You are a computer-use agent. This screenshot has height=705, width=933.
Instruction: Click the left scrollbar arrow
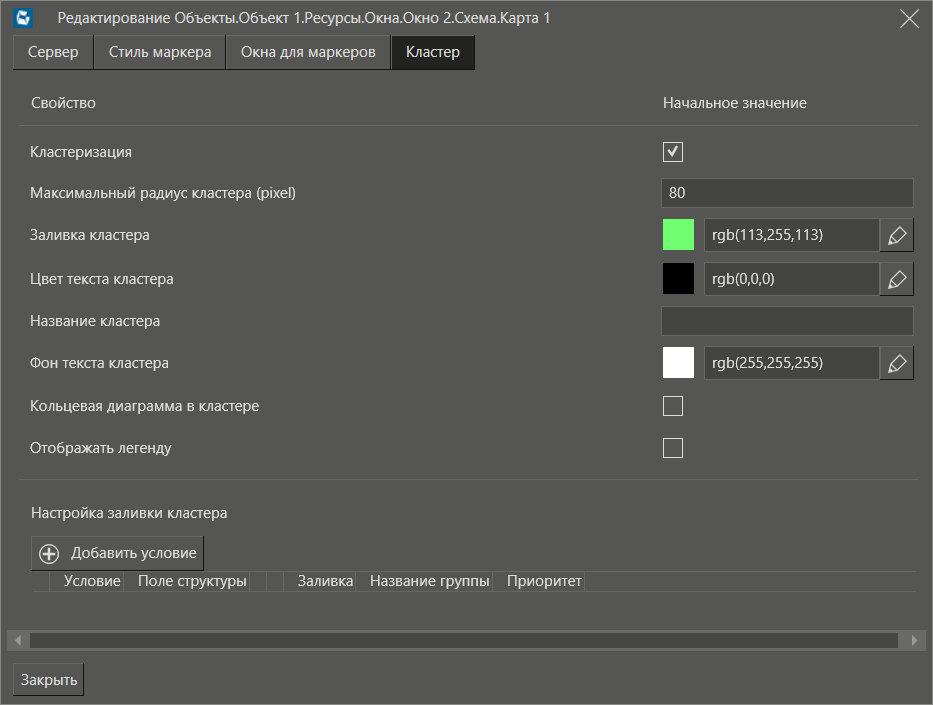tap(16, 640)
